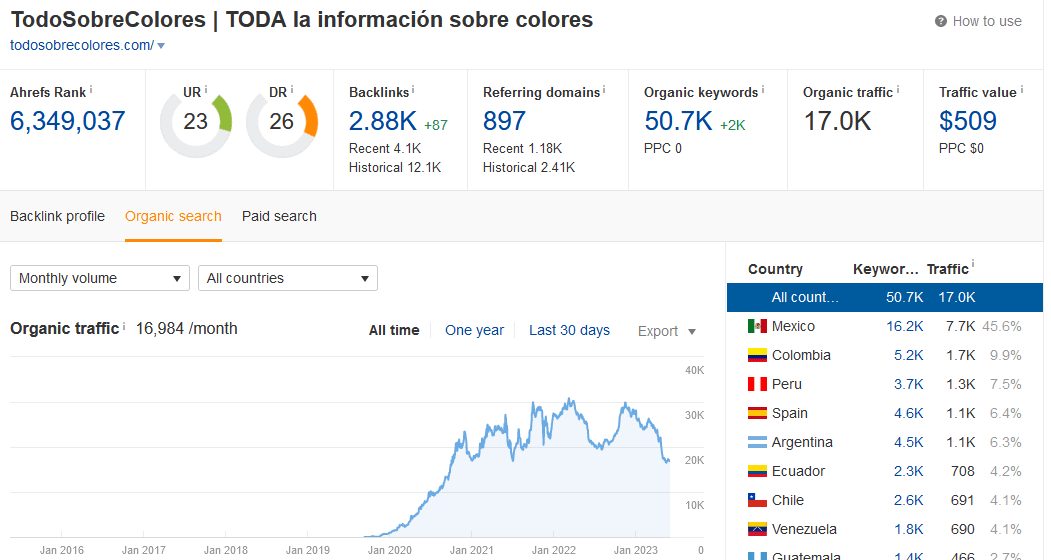Open the Ahrefs Rank value 6,349,037

(68, 121)
